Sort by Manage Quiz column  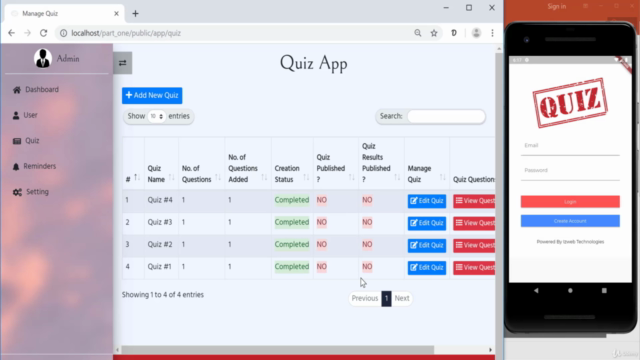click(427, 163)
